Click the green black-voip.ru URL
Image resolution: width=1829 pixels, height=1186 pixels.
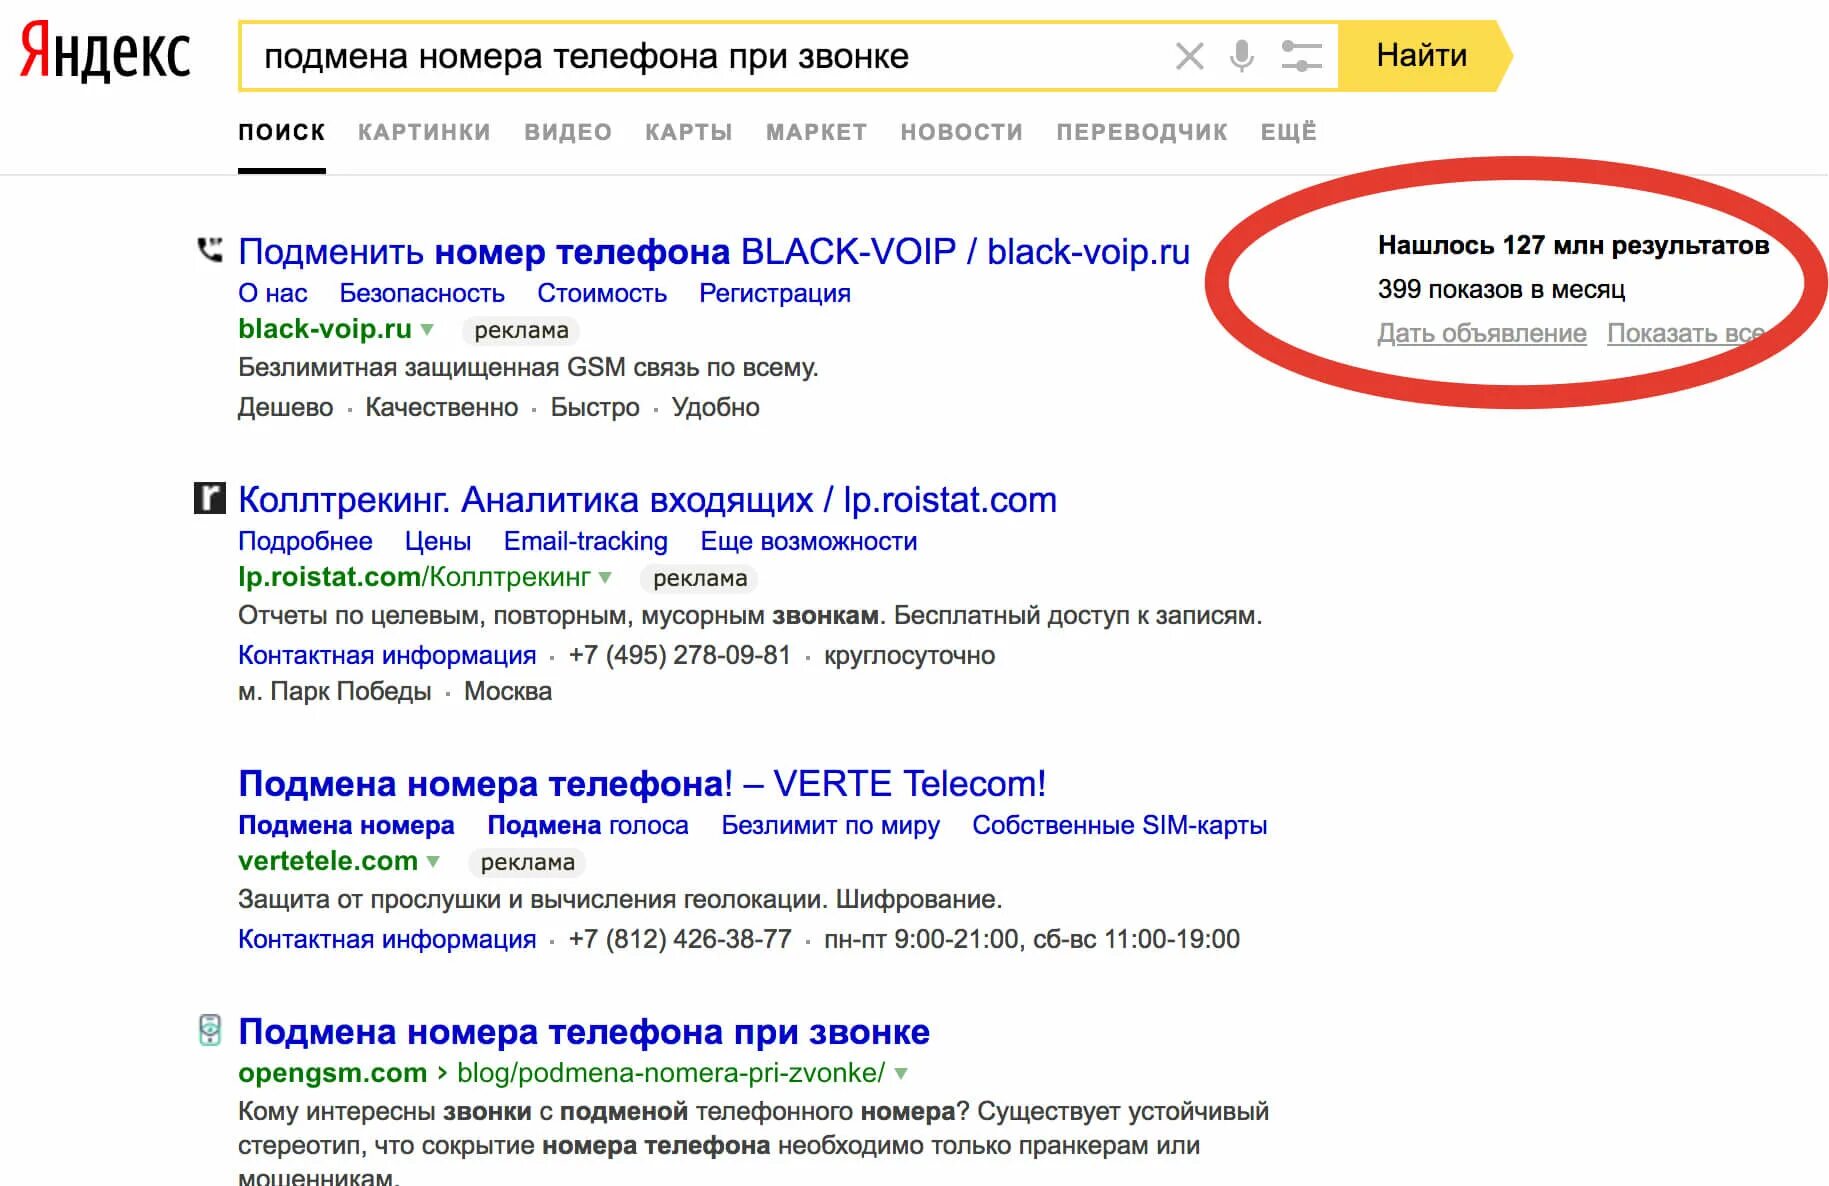click(x=325, y=329)
